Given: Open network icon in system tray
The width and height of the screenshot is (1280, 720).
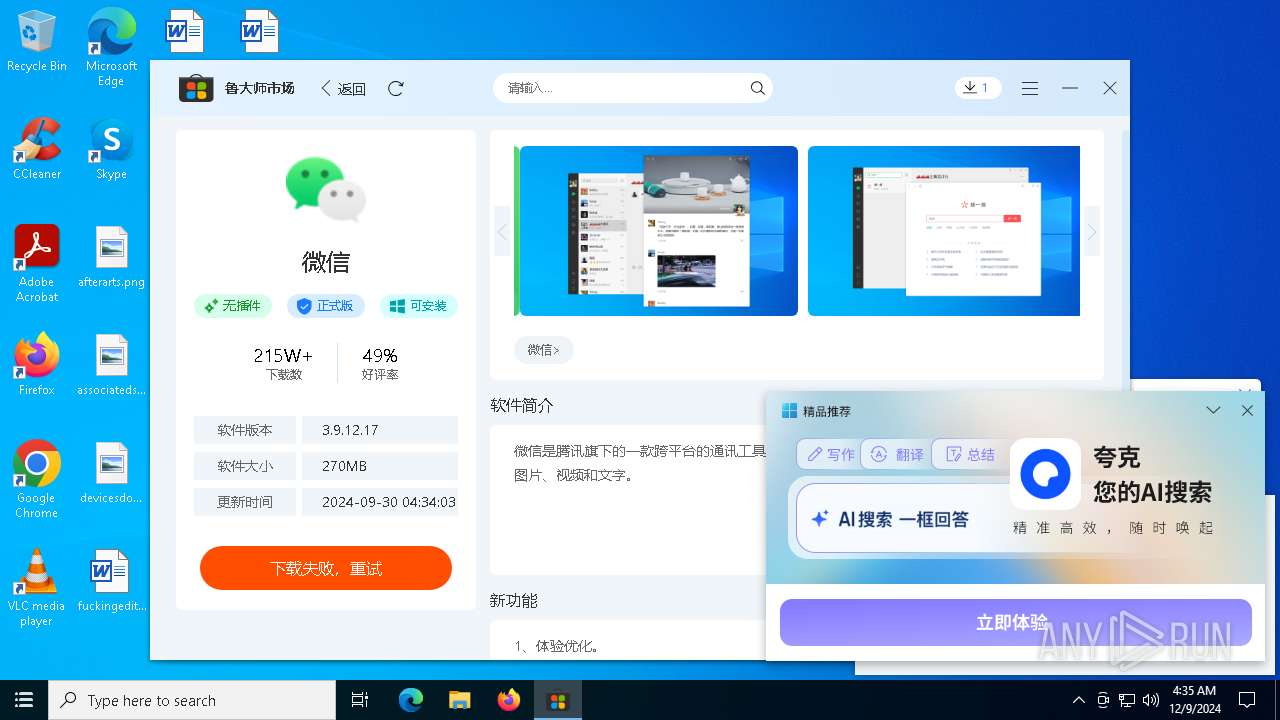Looking at the screenshot, I should pos(1127,700).
